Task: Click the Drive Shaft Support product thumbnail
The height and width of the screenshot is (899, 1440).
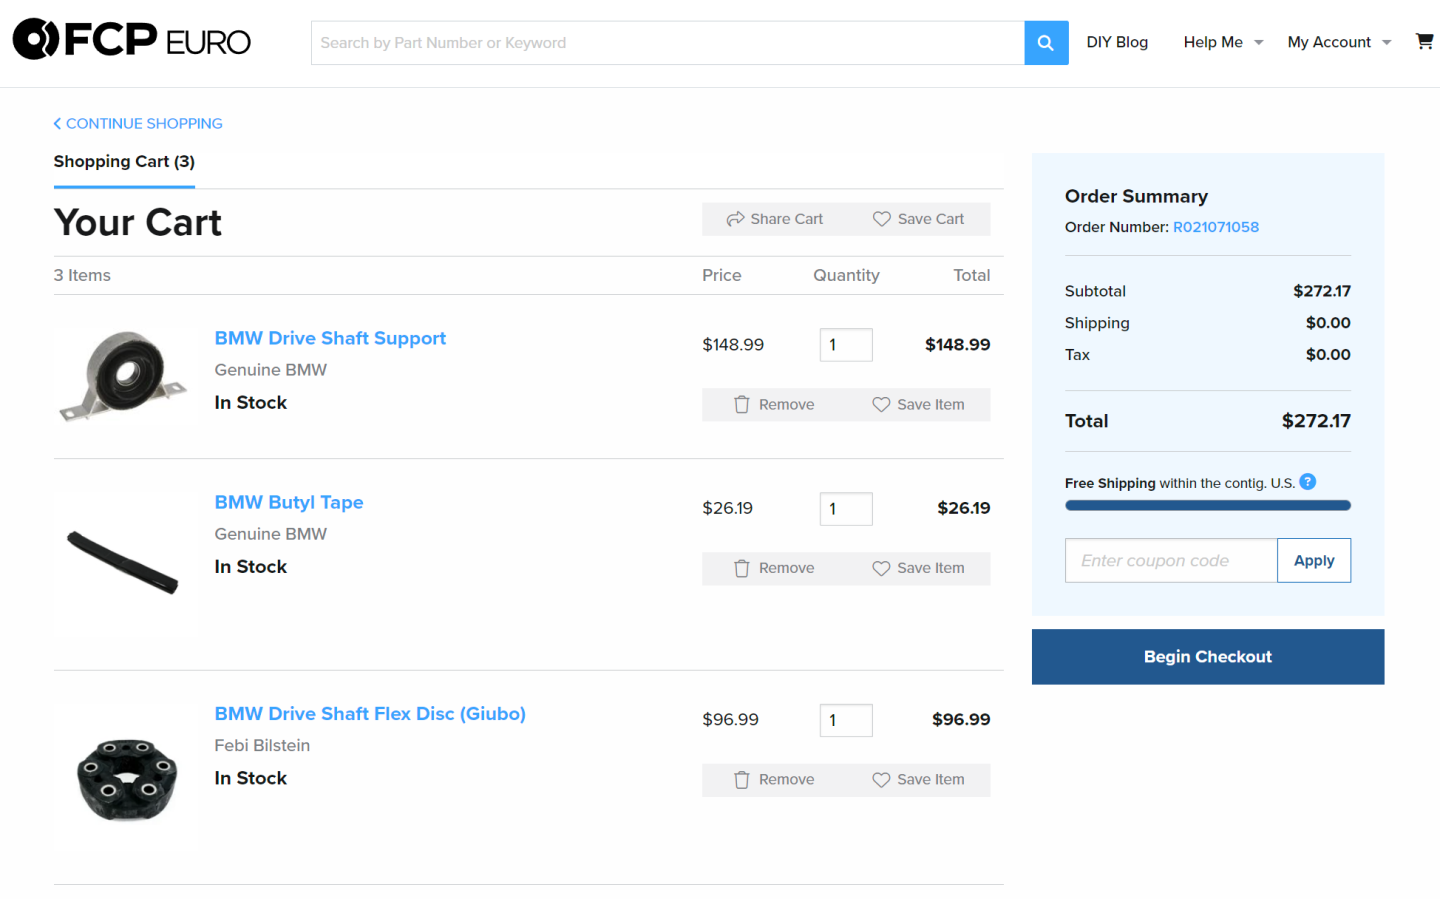Action: tap(125, 375)
